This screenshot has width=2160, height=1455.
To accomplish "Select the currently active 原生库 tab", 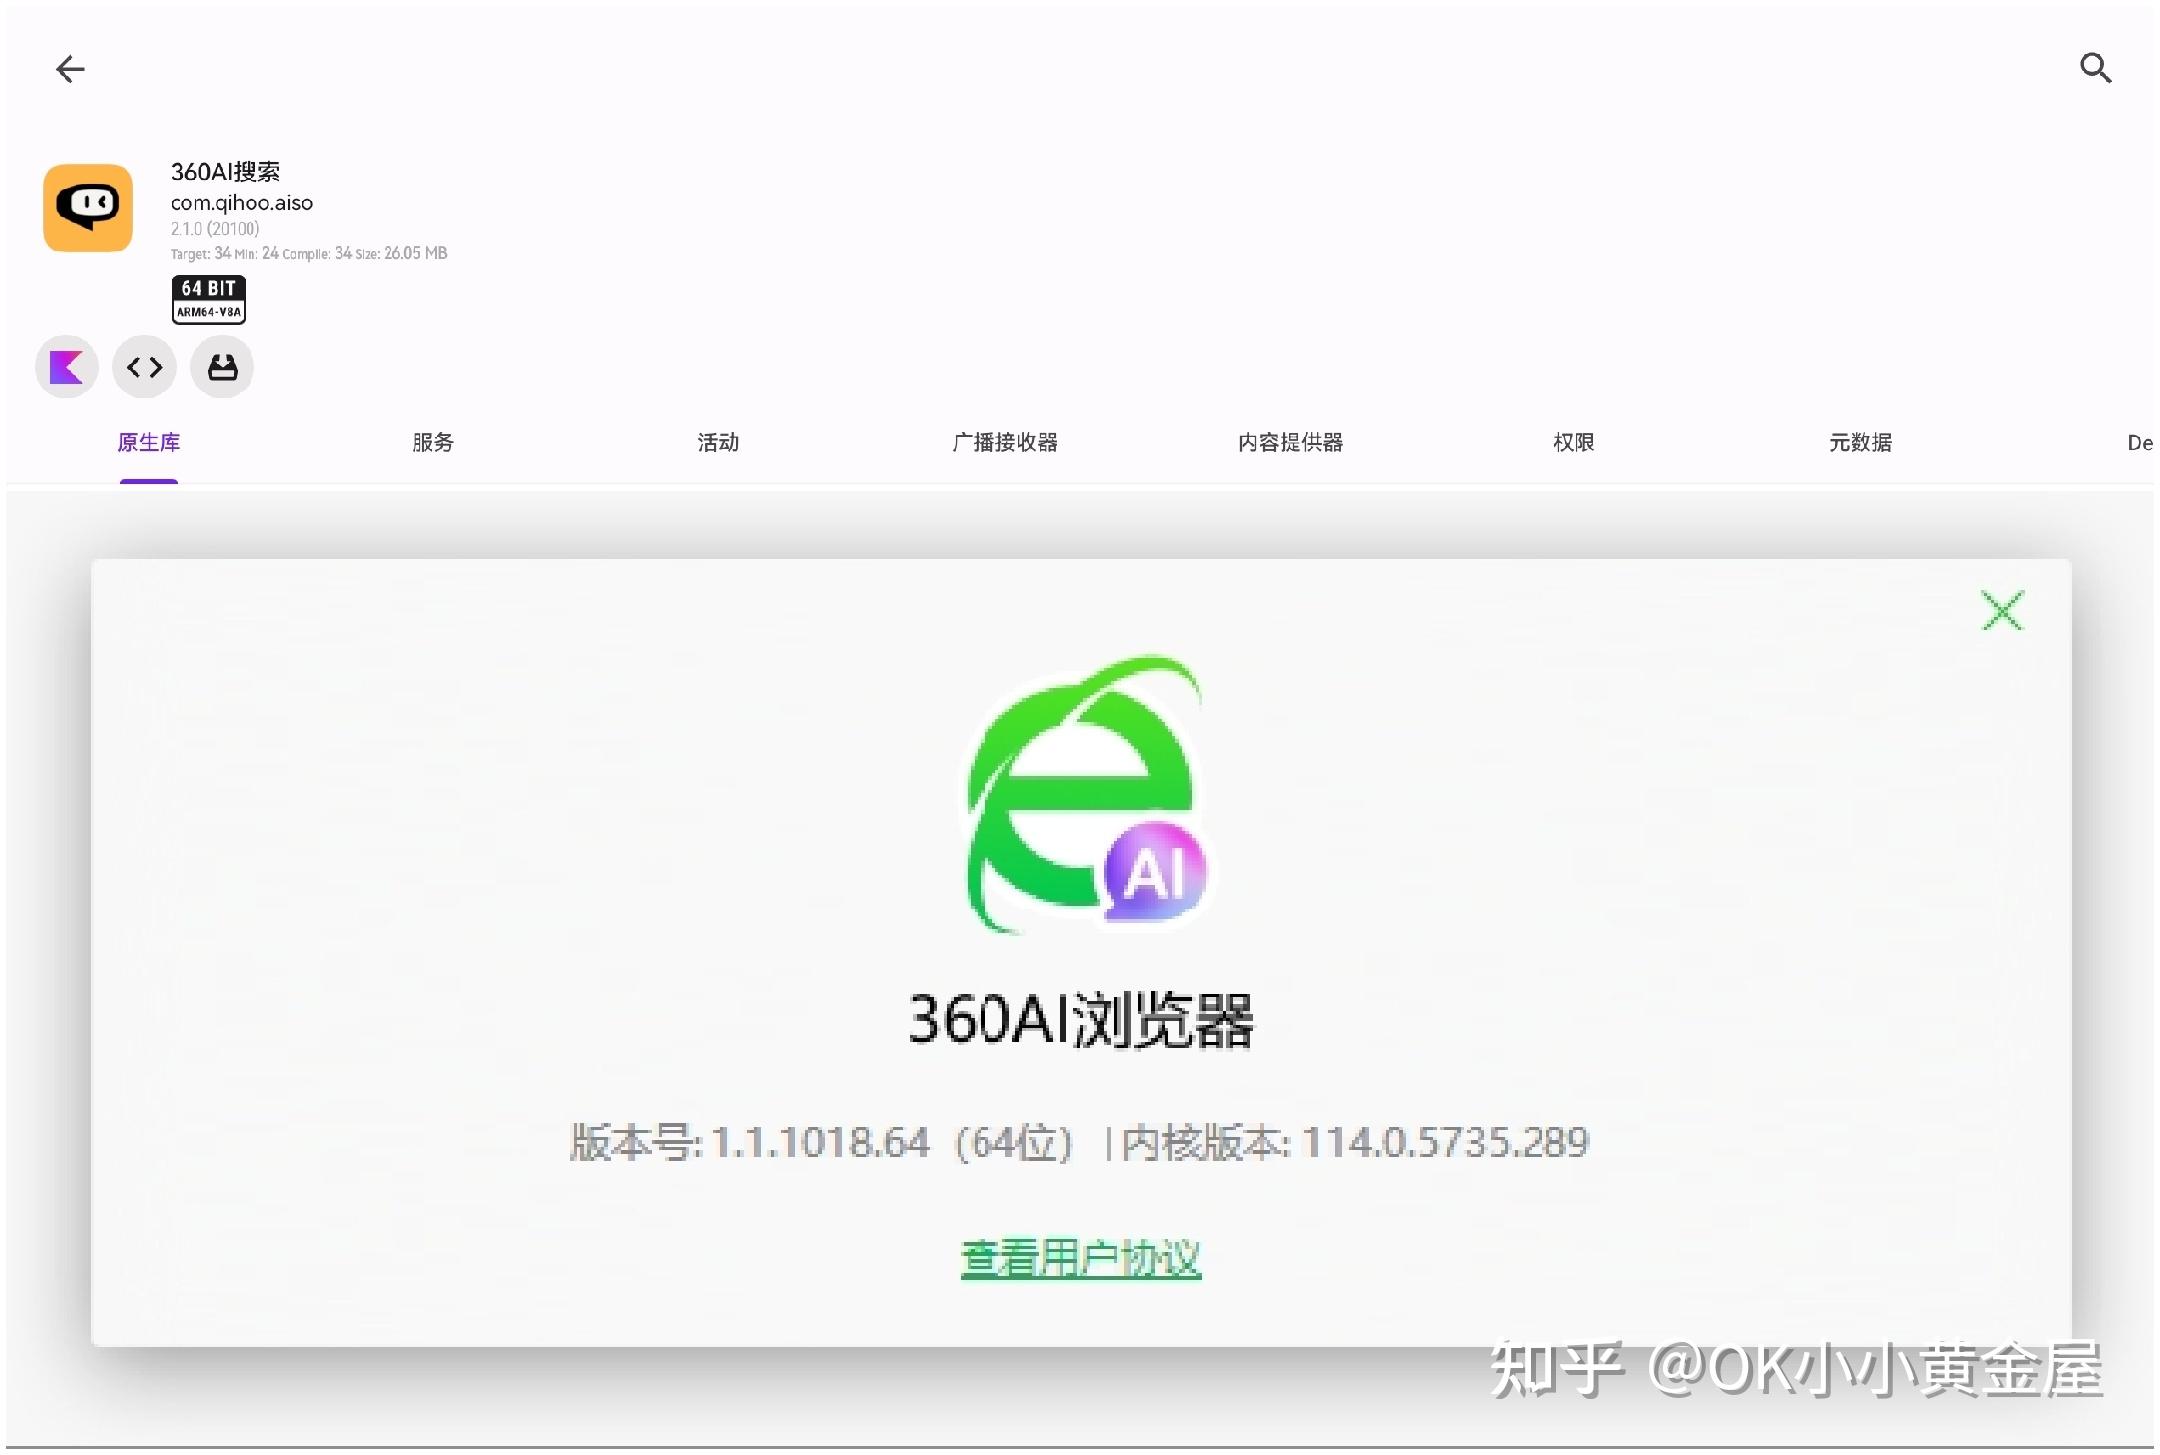I will pyautogui.click(x=149, y=442).
